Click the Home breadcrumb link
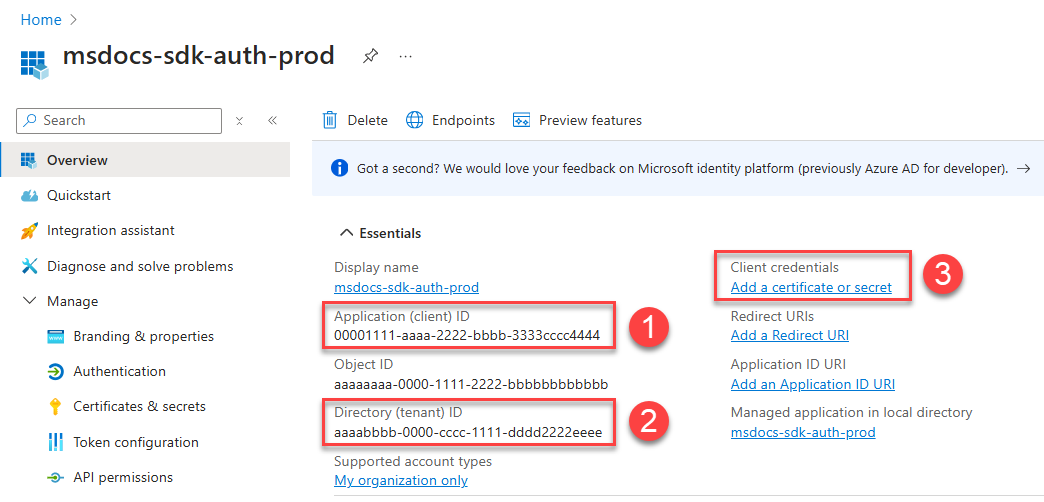Viewport: 1044px width, 502px height. click(x=41, y=20)
